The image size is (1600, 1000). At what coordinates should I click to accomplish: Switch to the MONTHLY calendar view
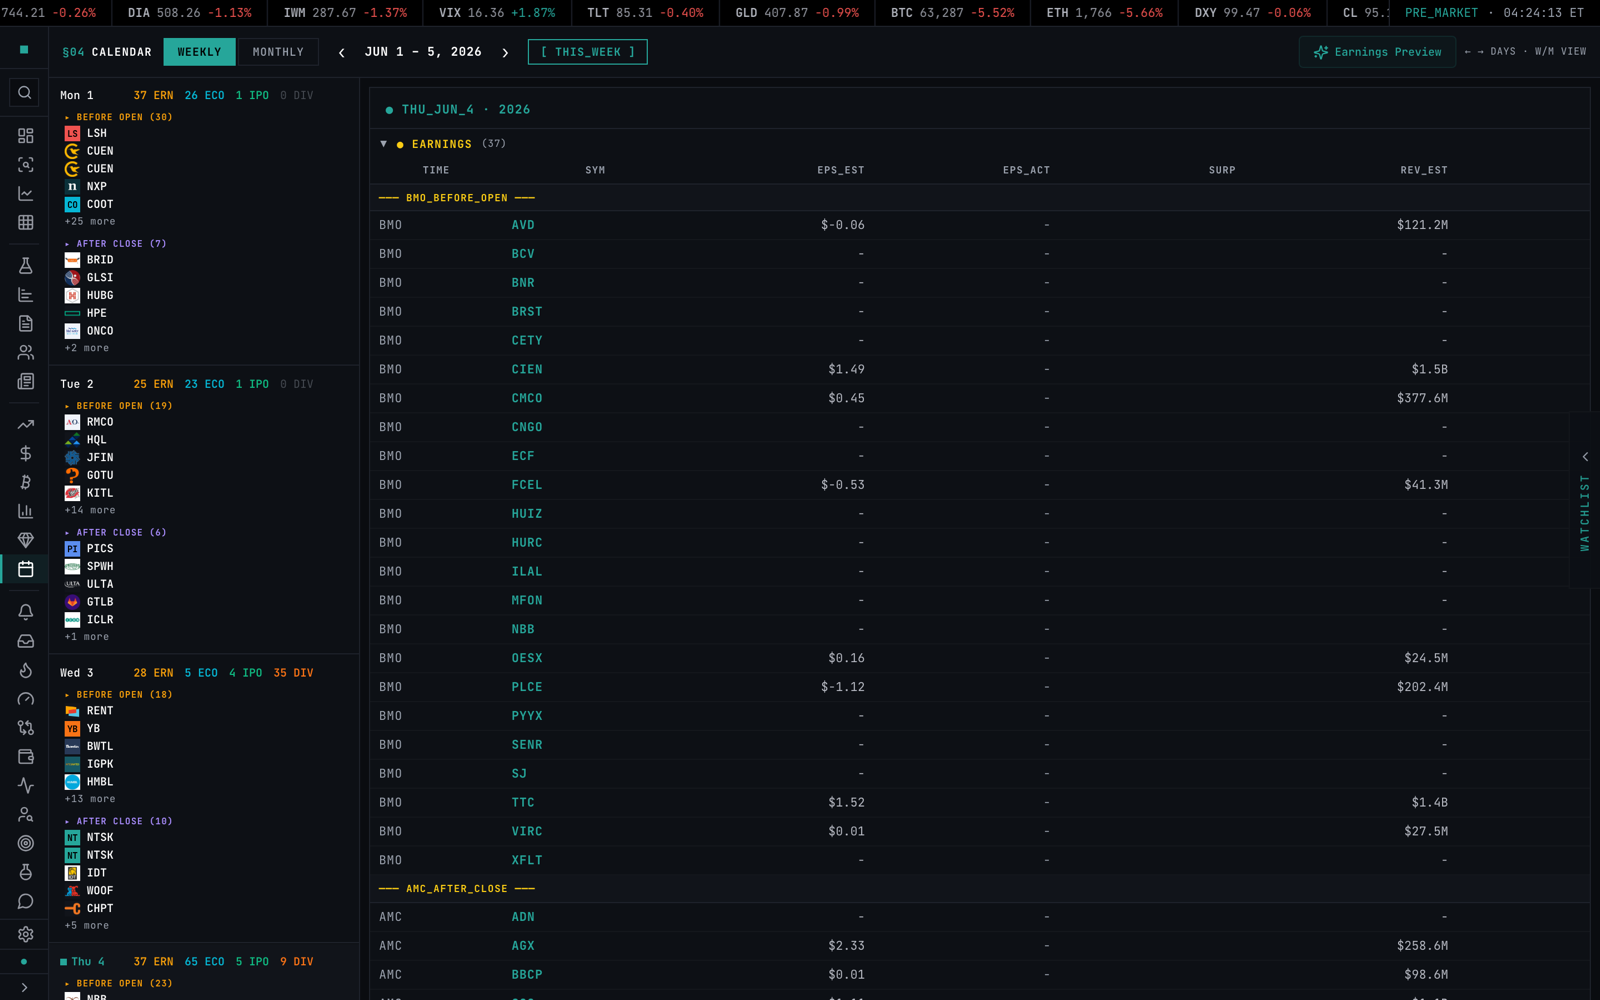[x=278, y=52]
